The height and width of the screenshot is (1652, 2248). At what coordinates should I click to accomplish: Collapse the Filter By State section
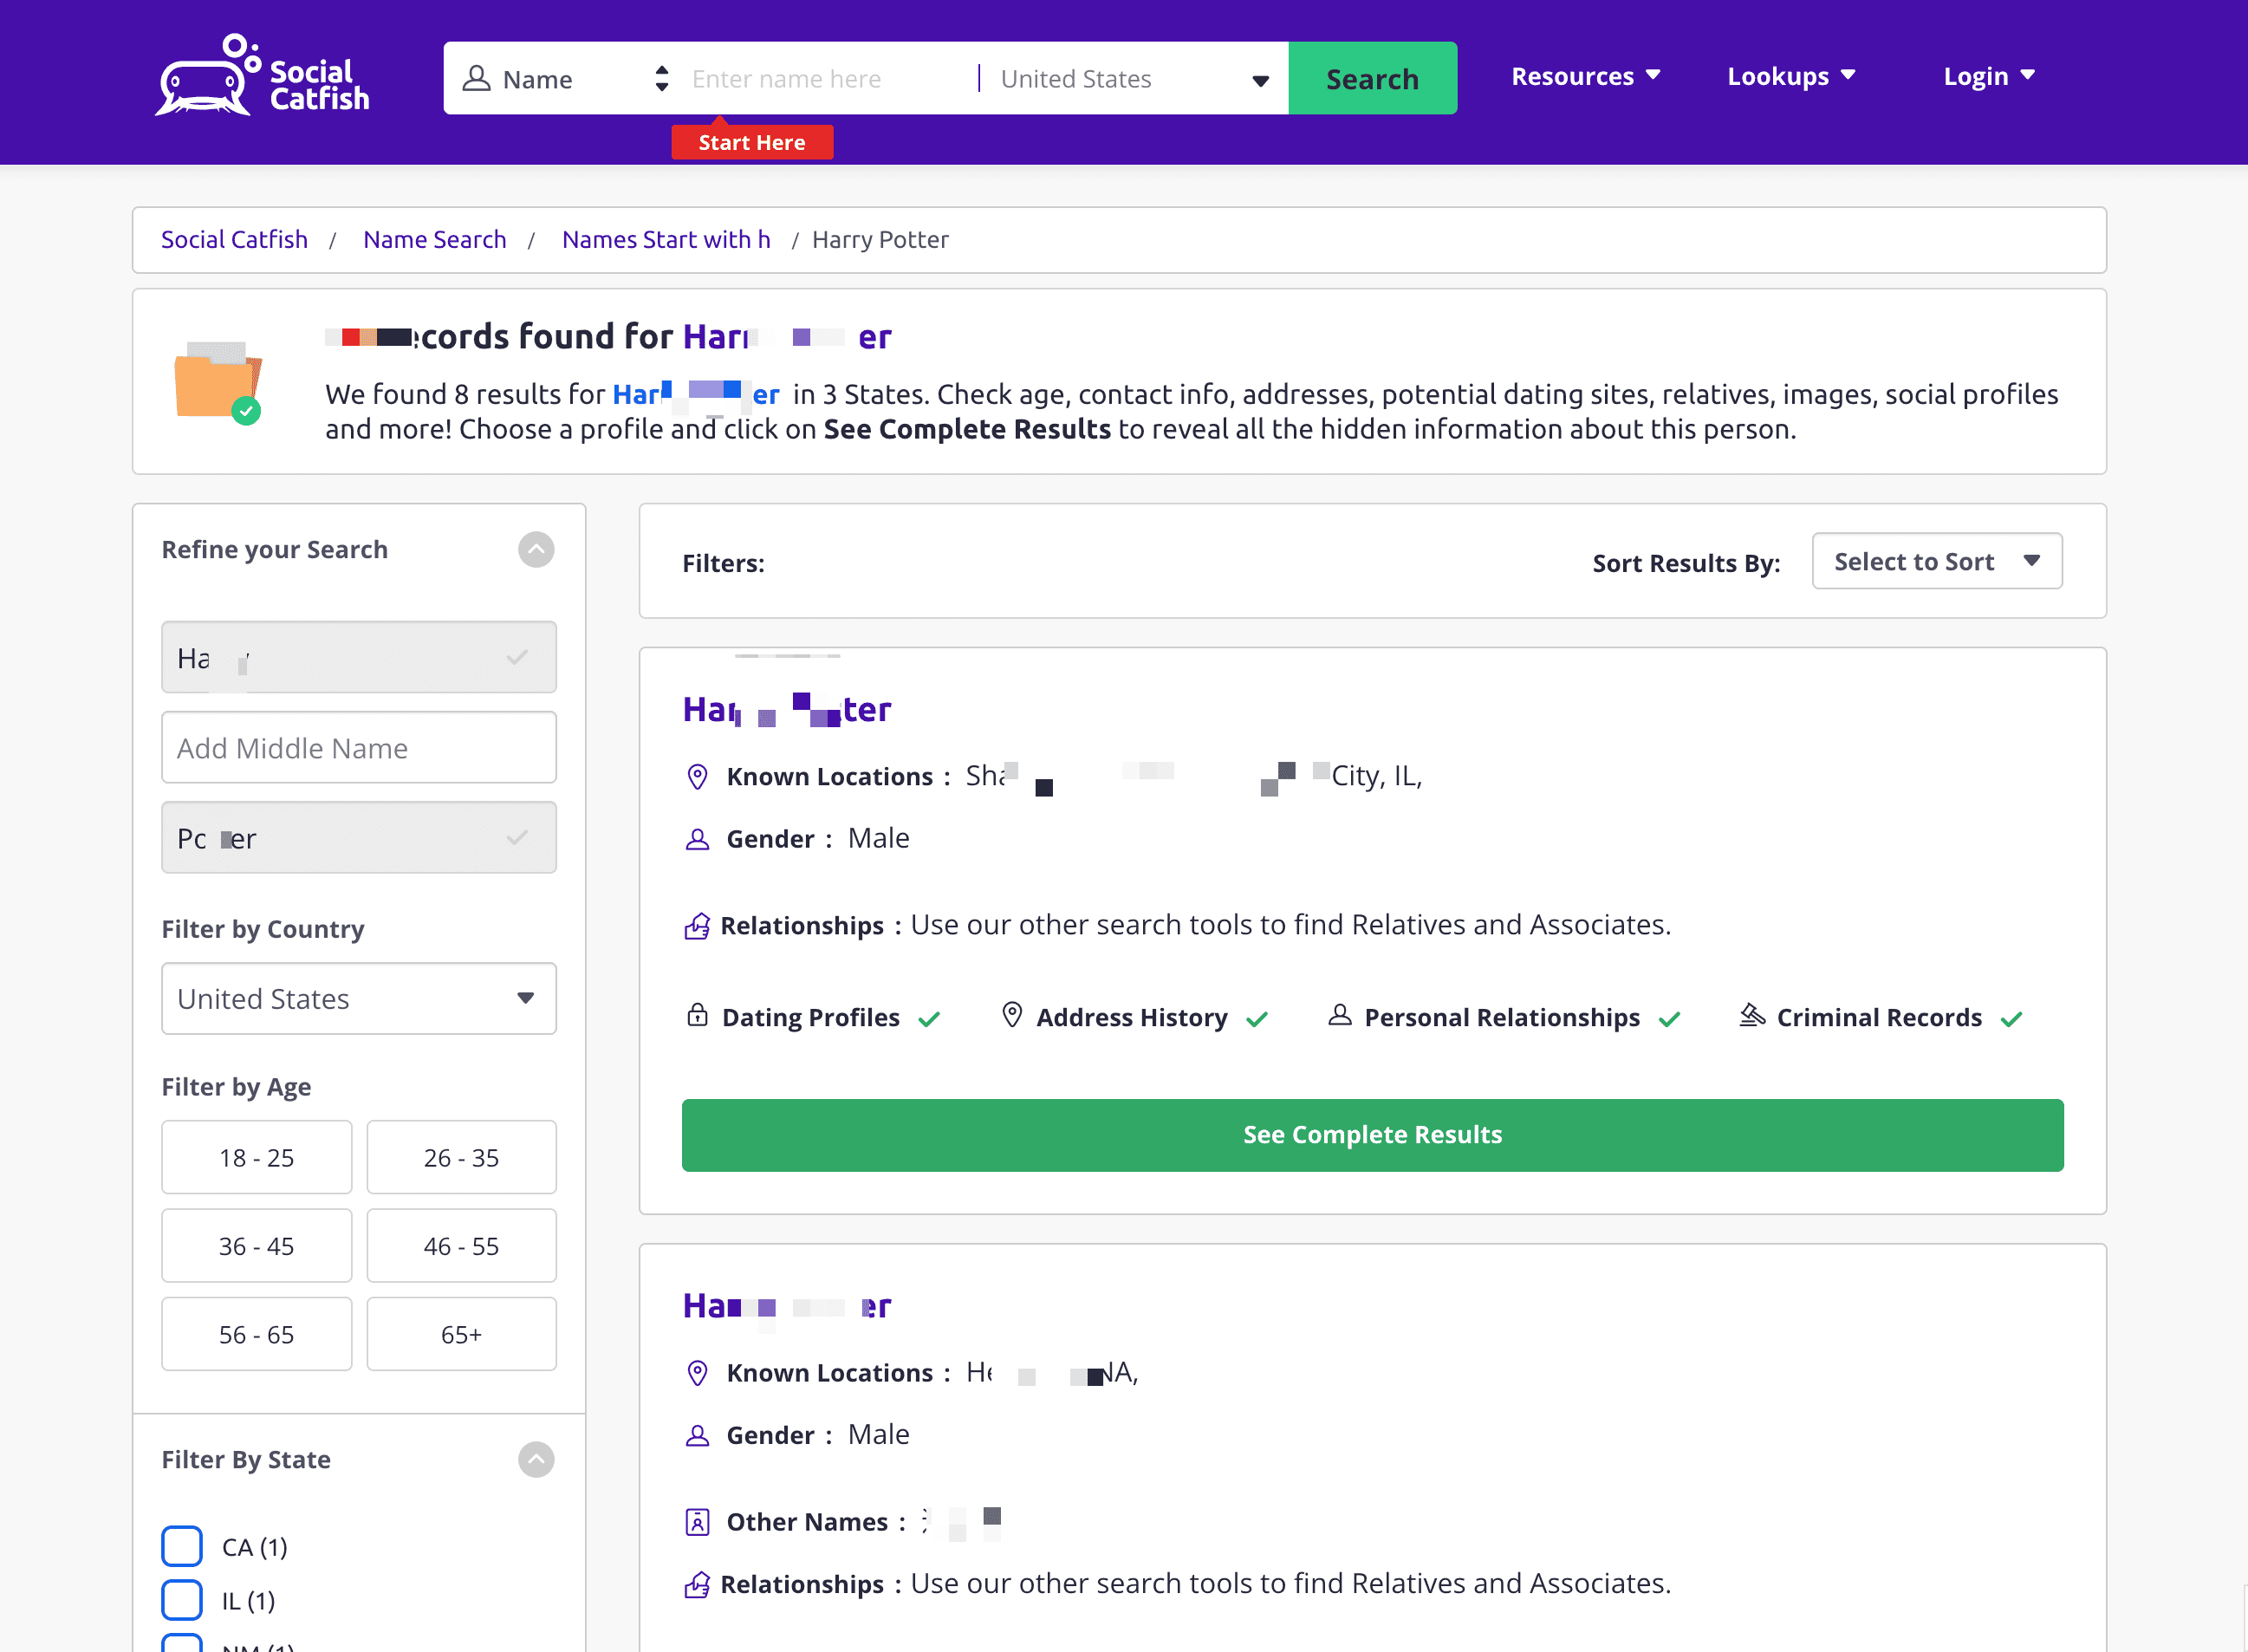tap(536, 1460)
